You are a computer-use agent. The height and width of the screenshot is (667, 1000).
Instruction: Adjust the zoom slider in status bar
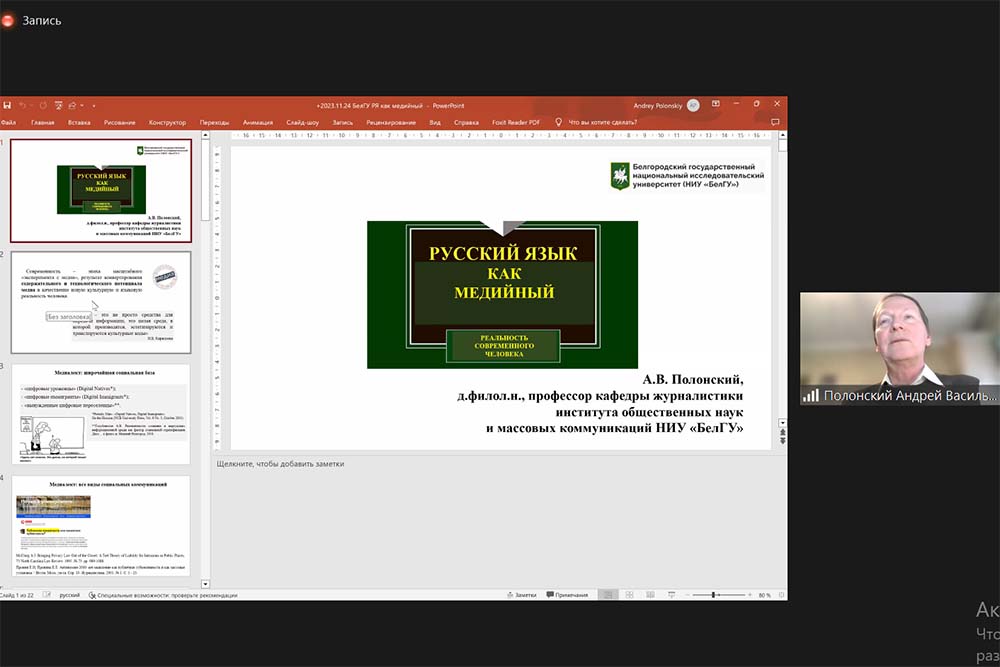[714, 595]
